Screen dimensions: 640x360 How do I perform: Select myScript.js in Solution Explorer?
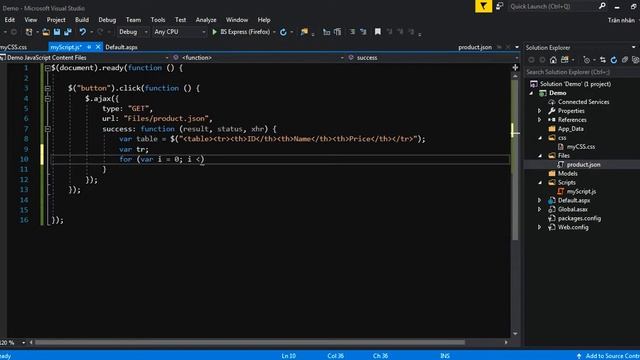(581, 191)
